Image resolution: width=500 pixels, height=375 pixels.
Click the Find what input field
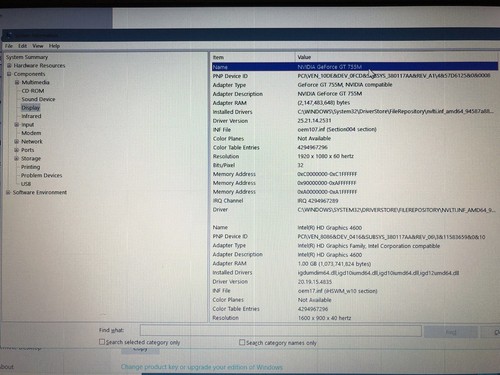(x=281, y=331)
